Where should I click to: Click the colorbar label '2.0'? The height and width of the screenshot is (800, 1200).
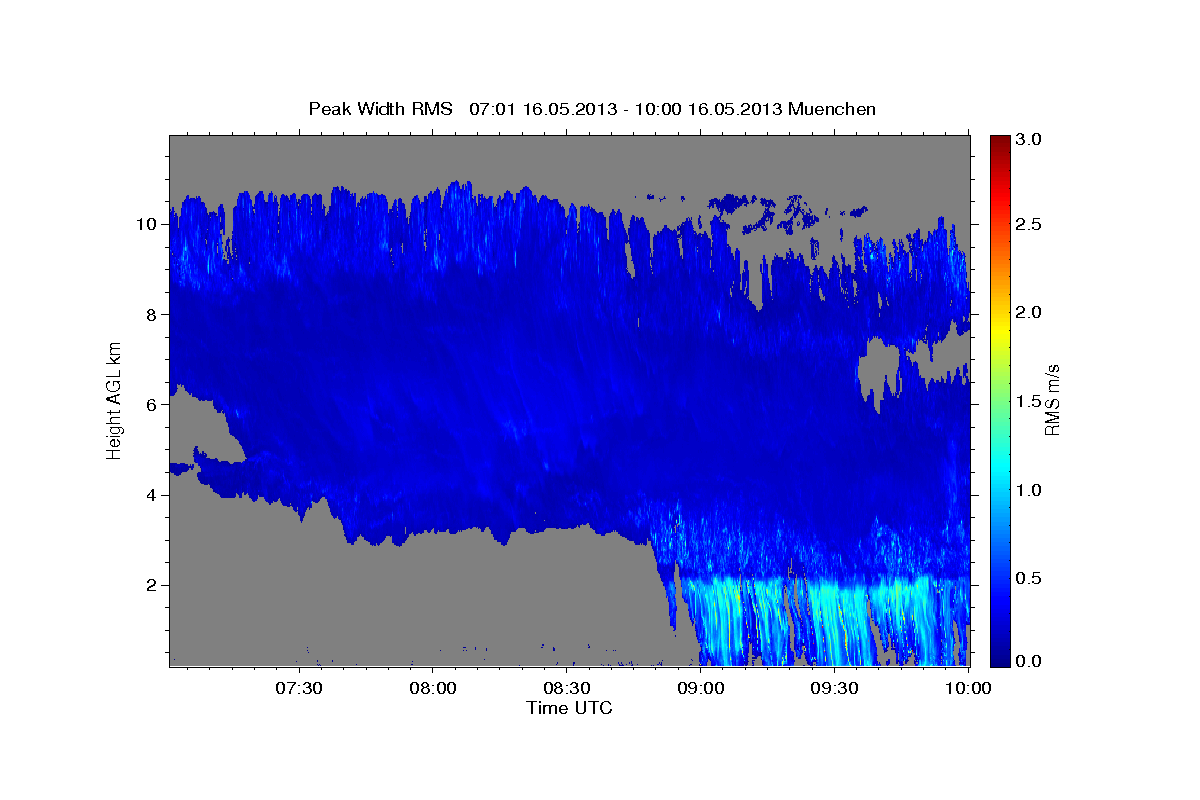pos(1029,313)
